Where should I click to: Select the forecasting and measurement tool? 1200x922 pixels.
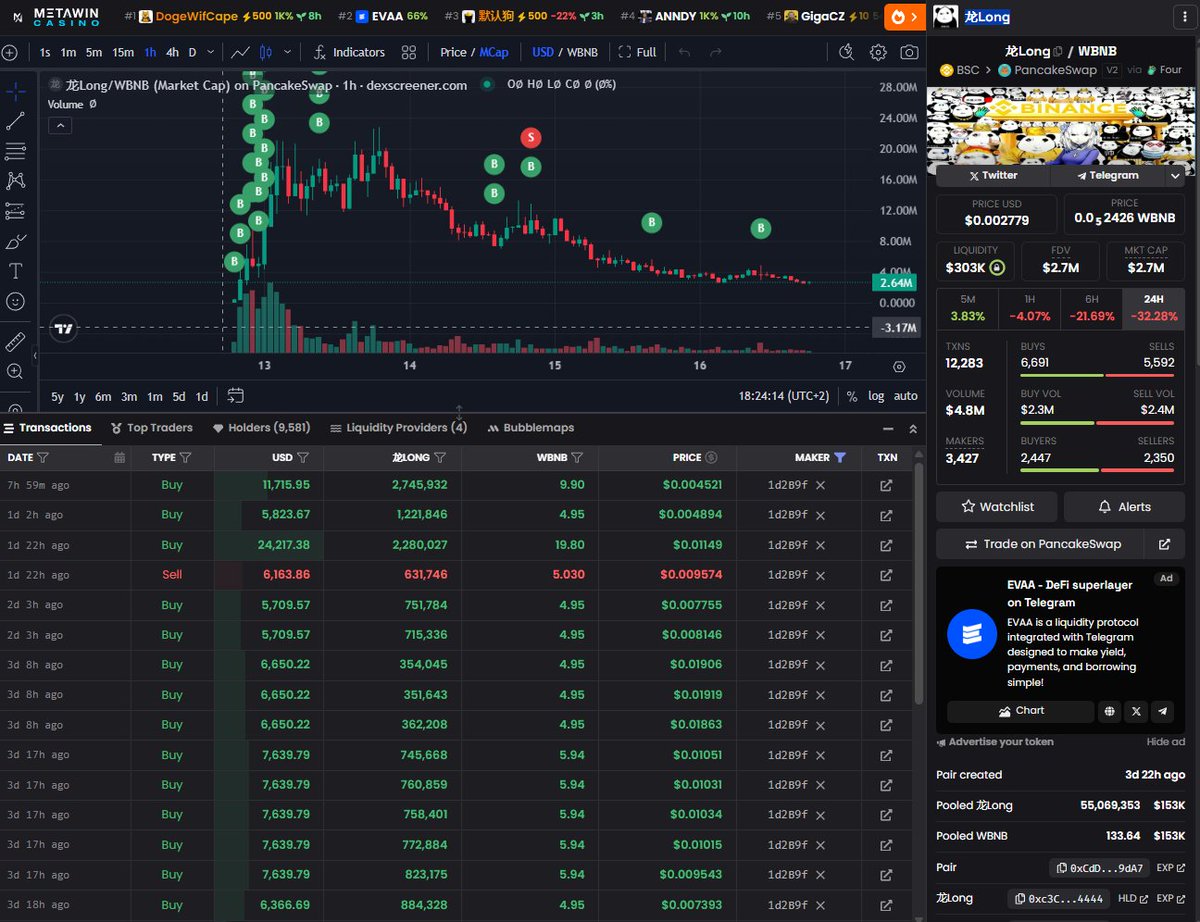pyautogui.click(x=15, y=211)
